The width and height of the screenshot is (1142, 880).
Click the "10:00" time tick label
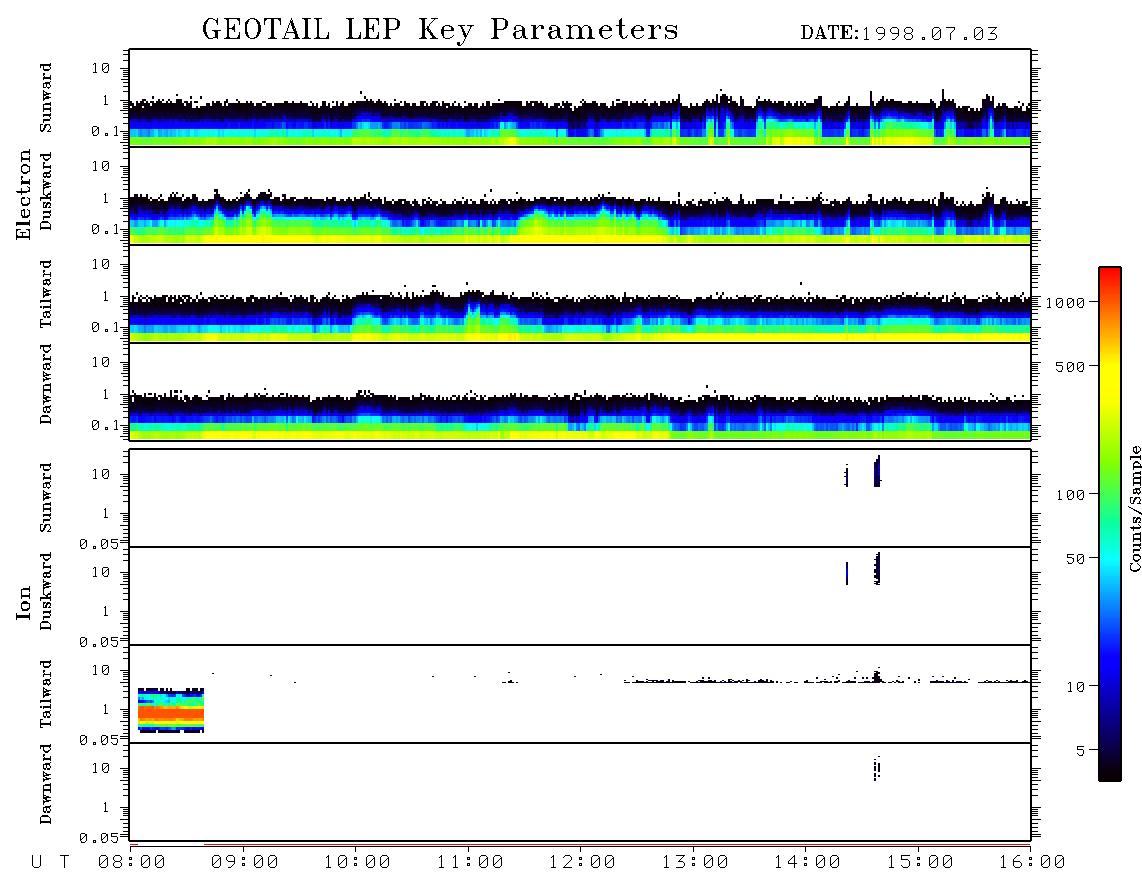pos(357,863)
